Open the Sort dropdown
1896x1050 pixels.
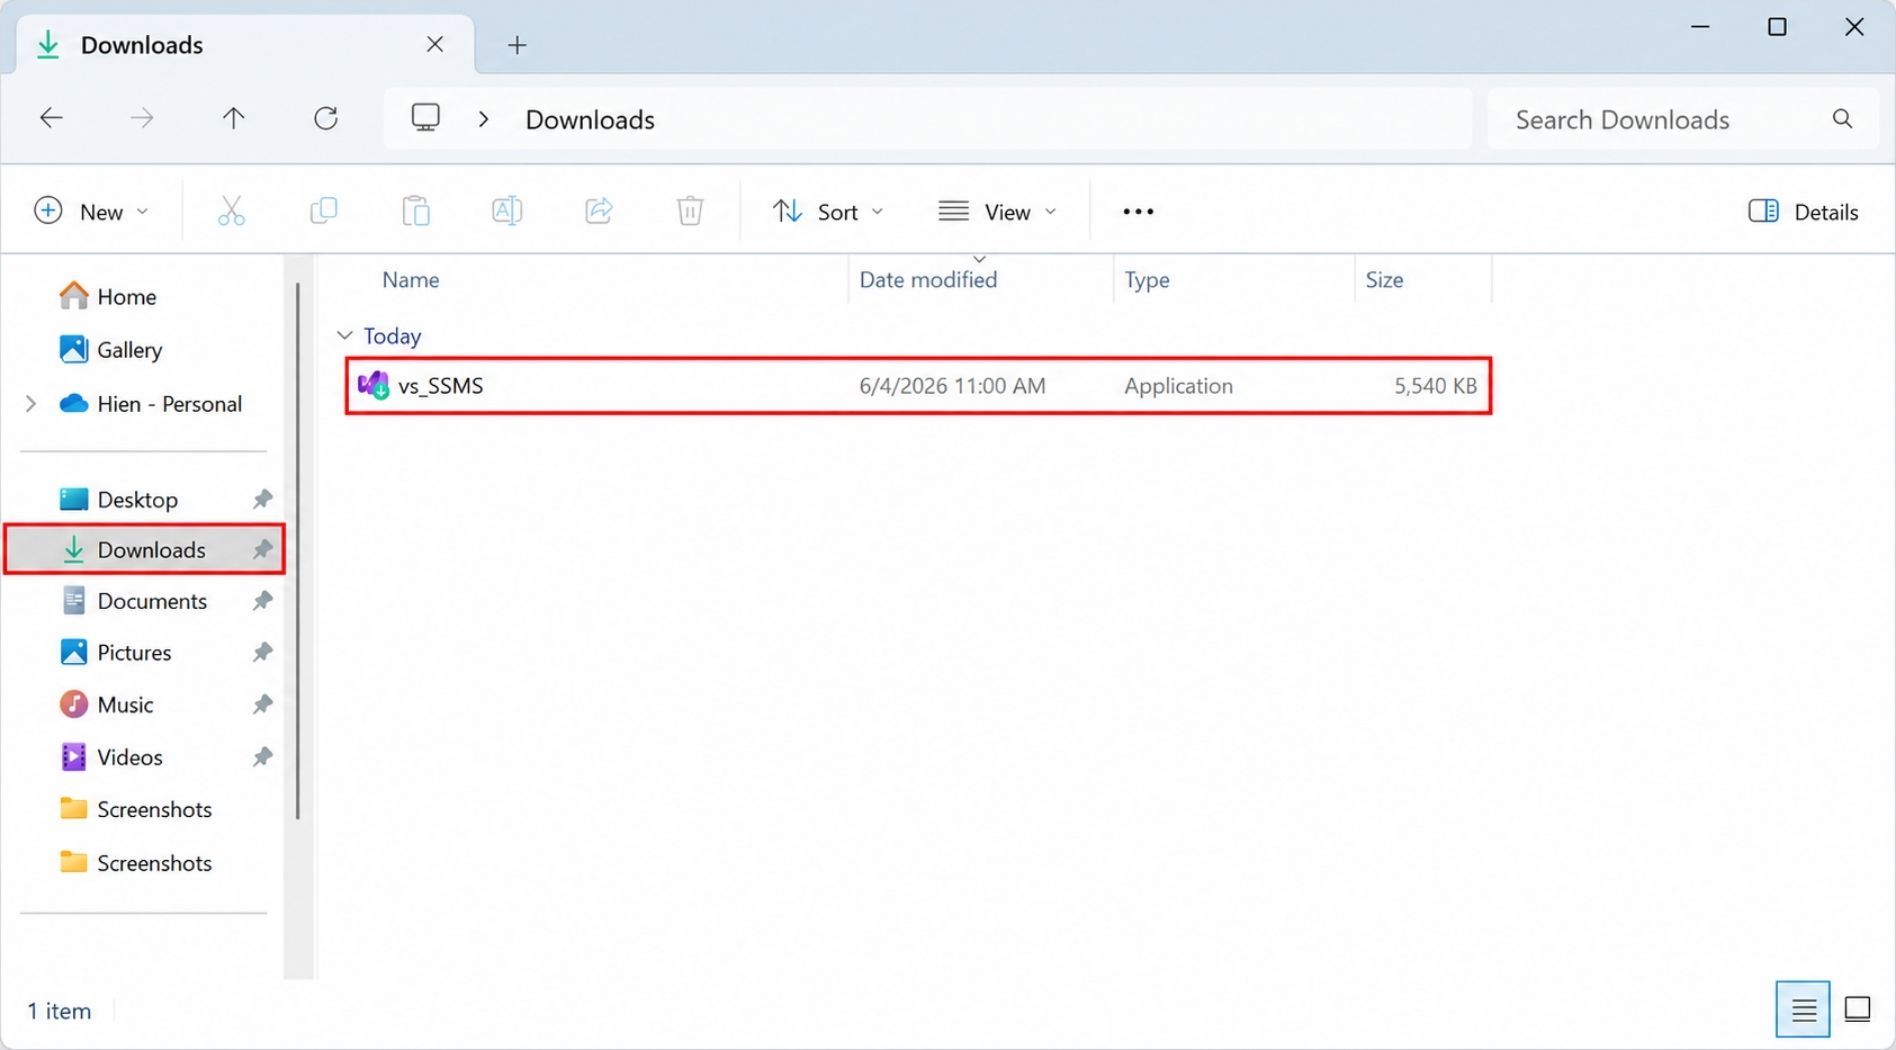pyautogui.click(x=828, y=211)
